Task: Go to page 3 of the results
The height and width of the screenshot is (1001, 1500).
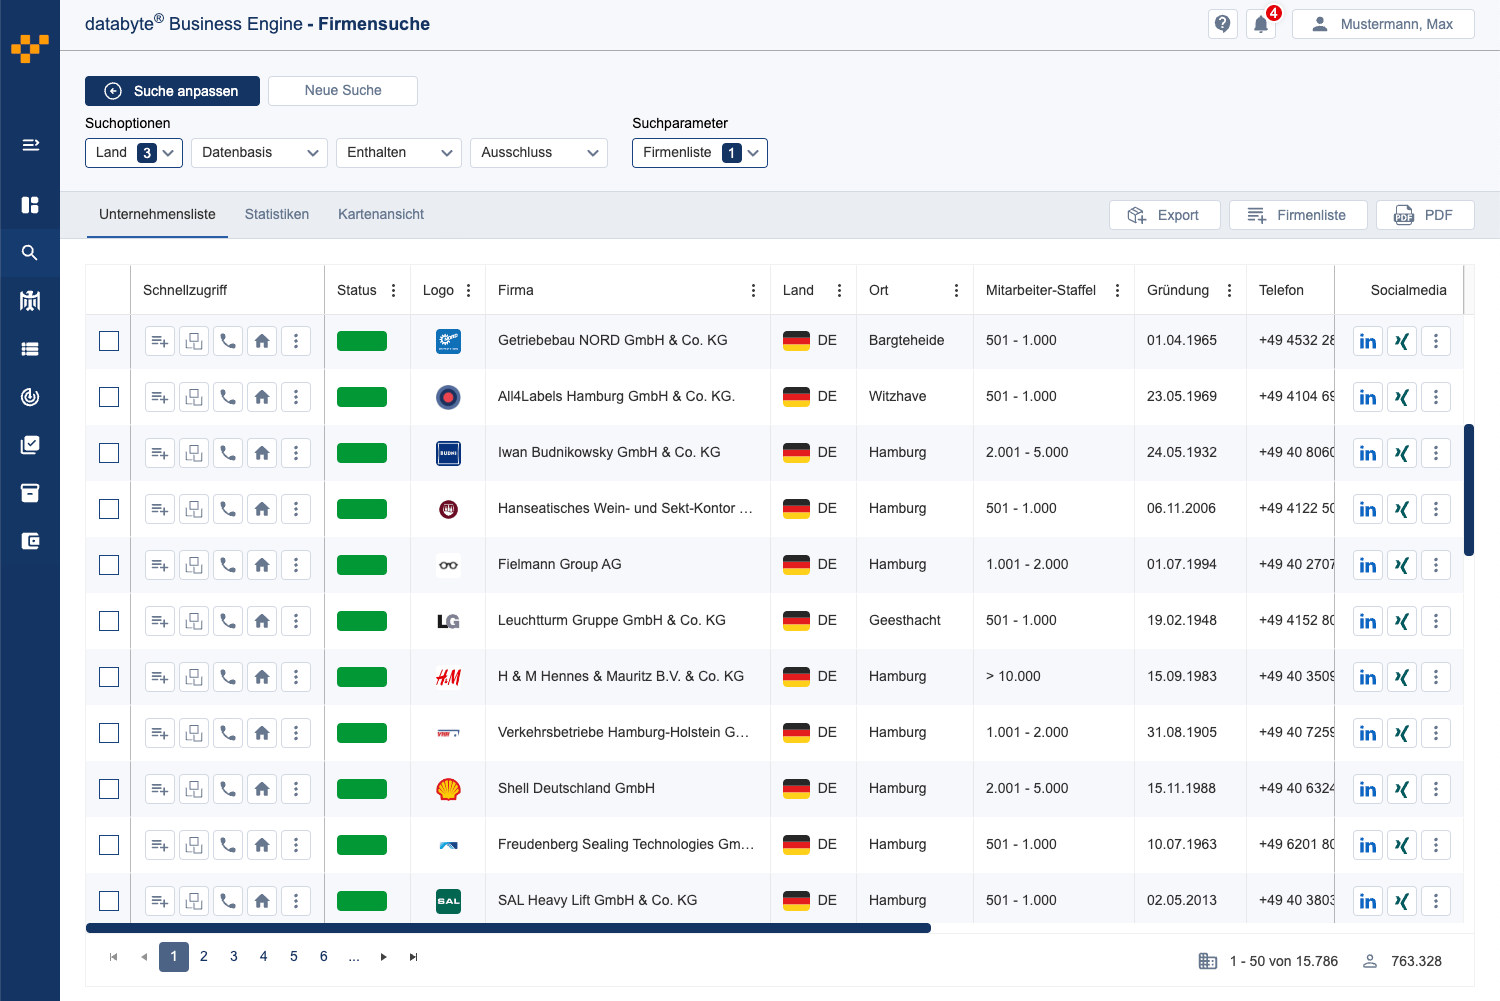Action: (x=233, y=956)
